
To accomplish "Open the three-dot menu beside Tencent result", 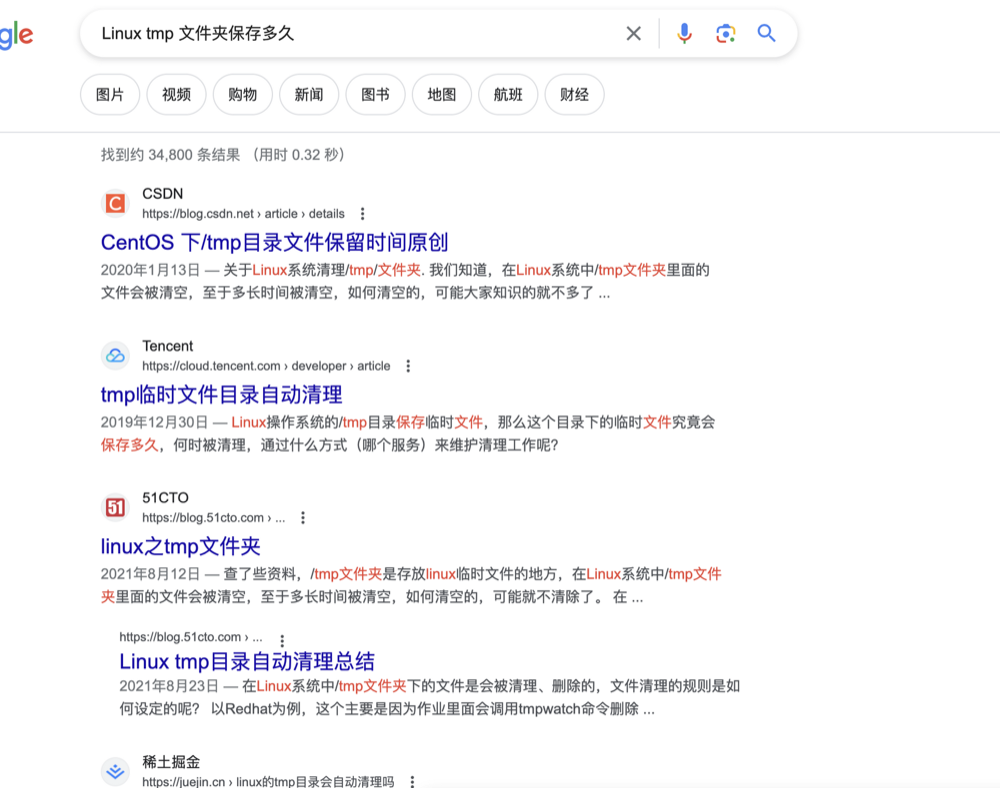I will coord(408,366).
